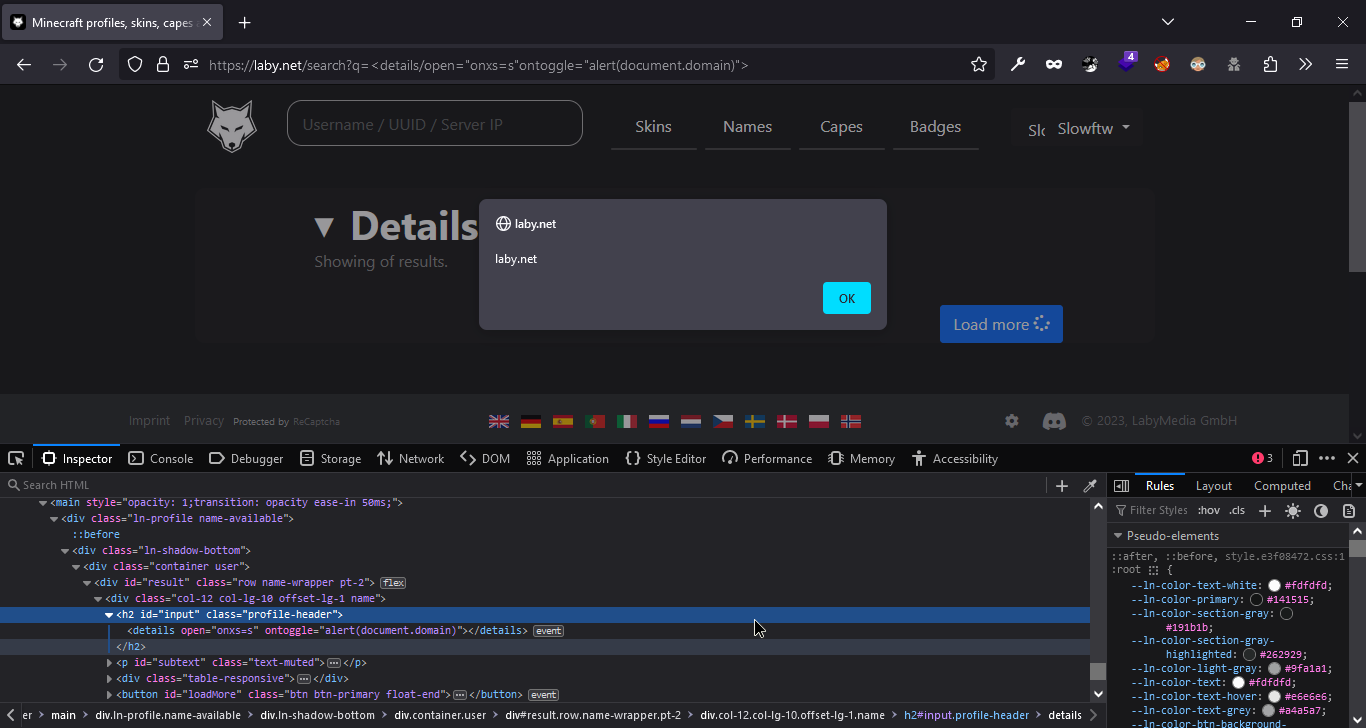Toggle responsive design mode
The height and width of the screenshot is (728, 1366).
(x=1300, y=458)
